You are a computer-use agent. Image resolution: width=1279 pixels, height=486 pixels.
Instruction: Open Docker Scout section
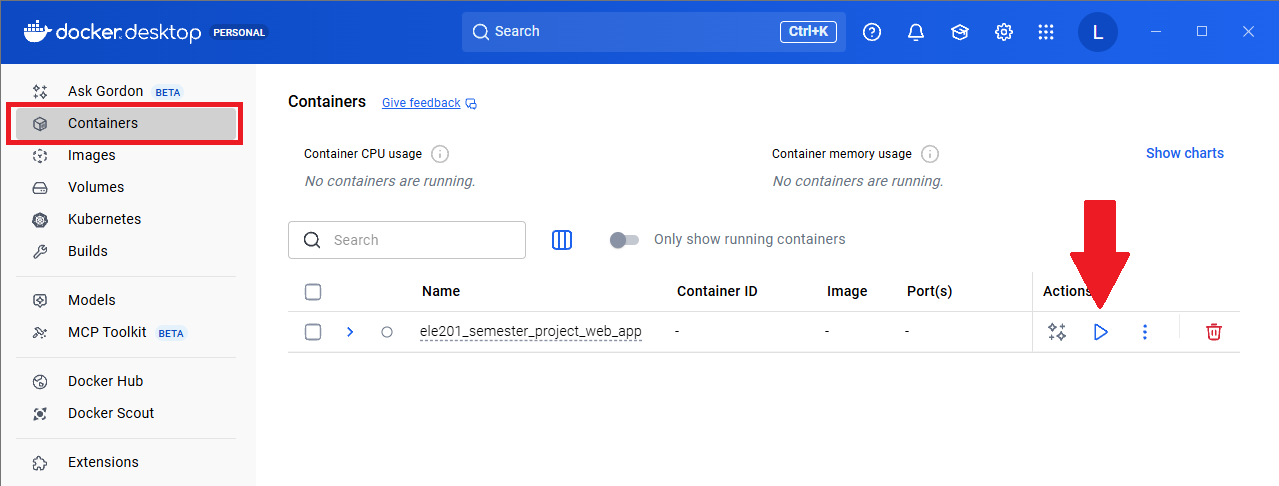coord(125,413)
